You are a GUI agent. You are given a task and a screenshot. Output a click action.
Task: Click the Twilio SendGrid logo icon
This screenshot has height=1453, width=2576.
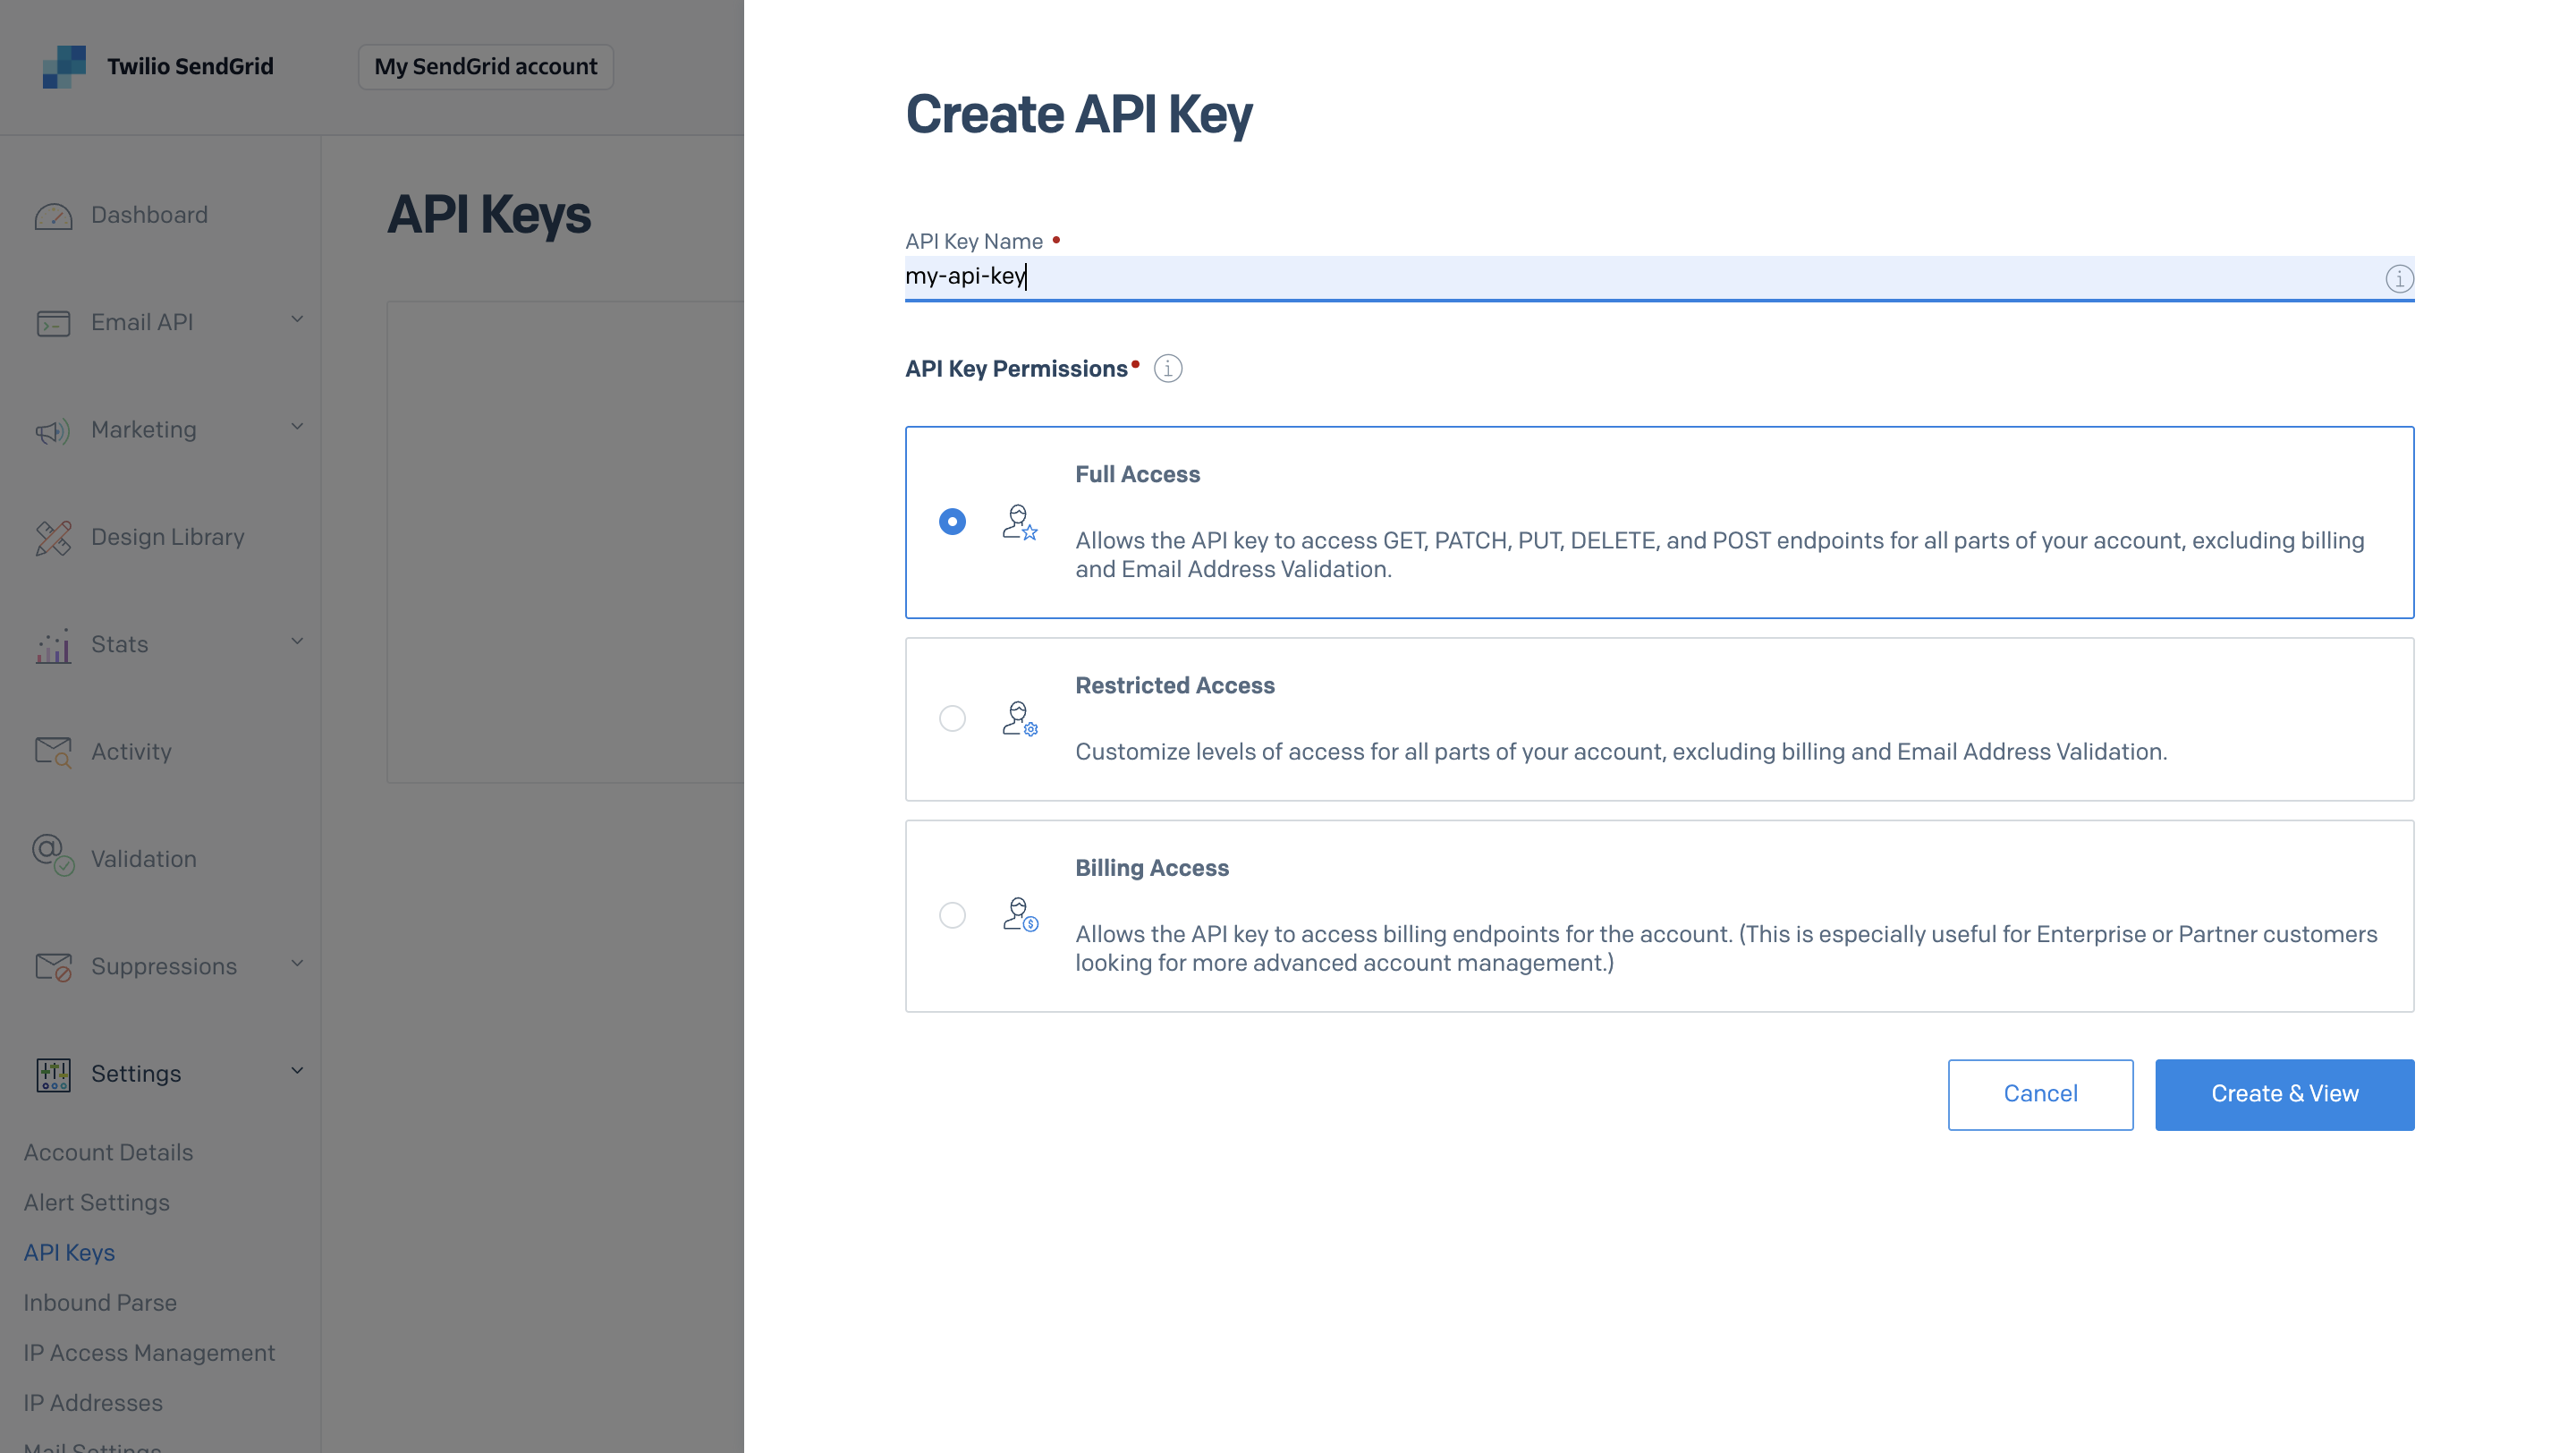pos(64,66)
